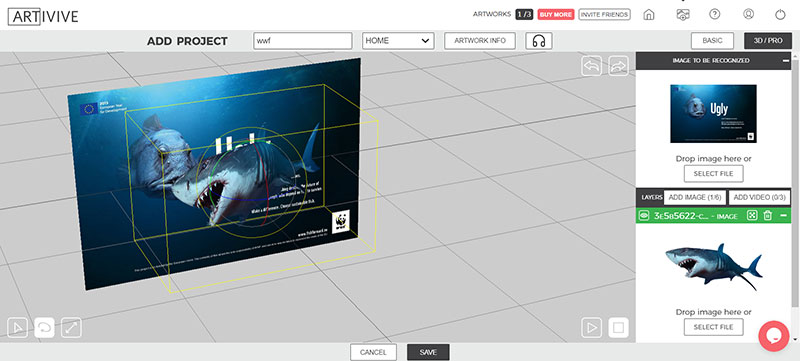
Task: Open the help question mark icon
Action: [715, 14]
